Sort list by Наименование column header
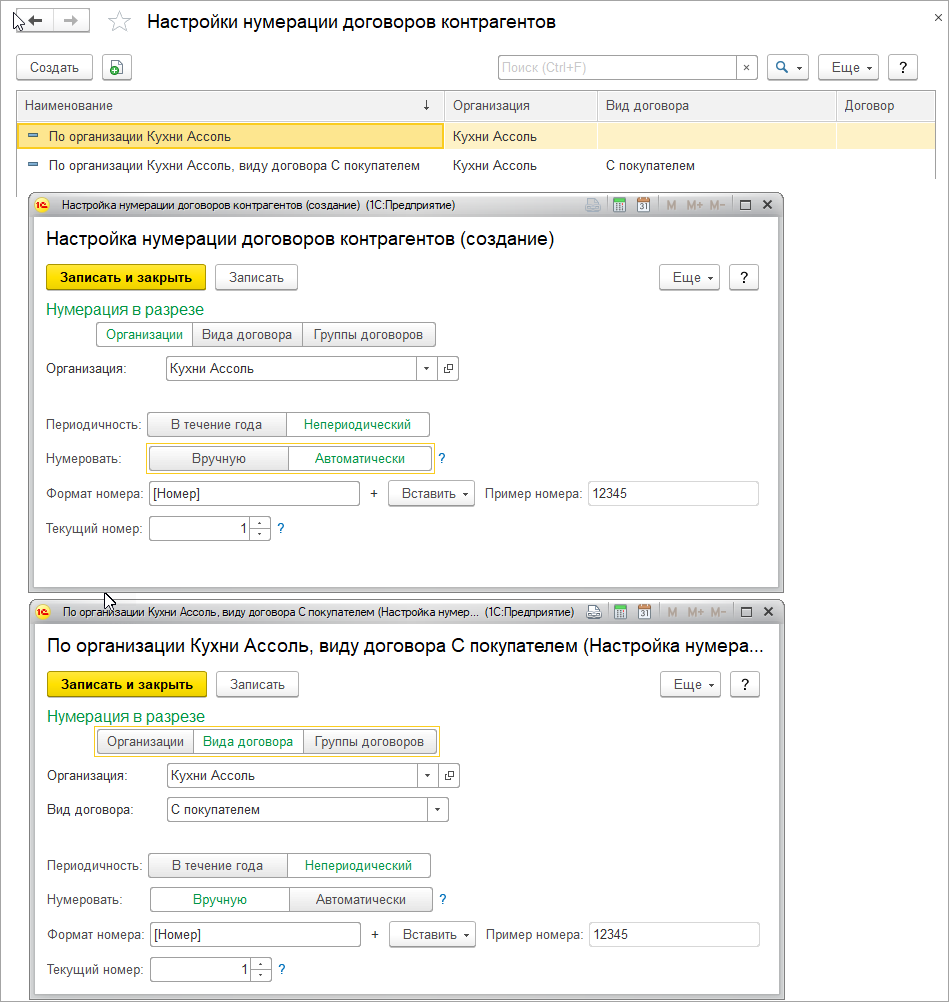 [x=230, y=105]
